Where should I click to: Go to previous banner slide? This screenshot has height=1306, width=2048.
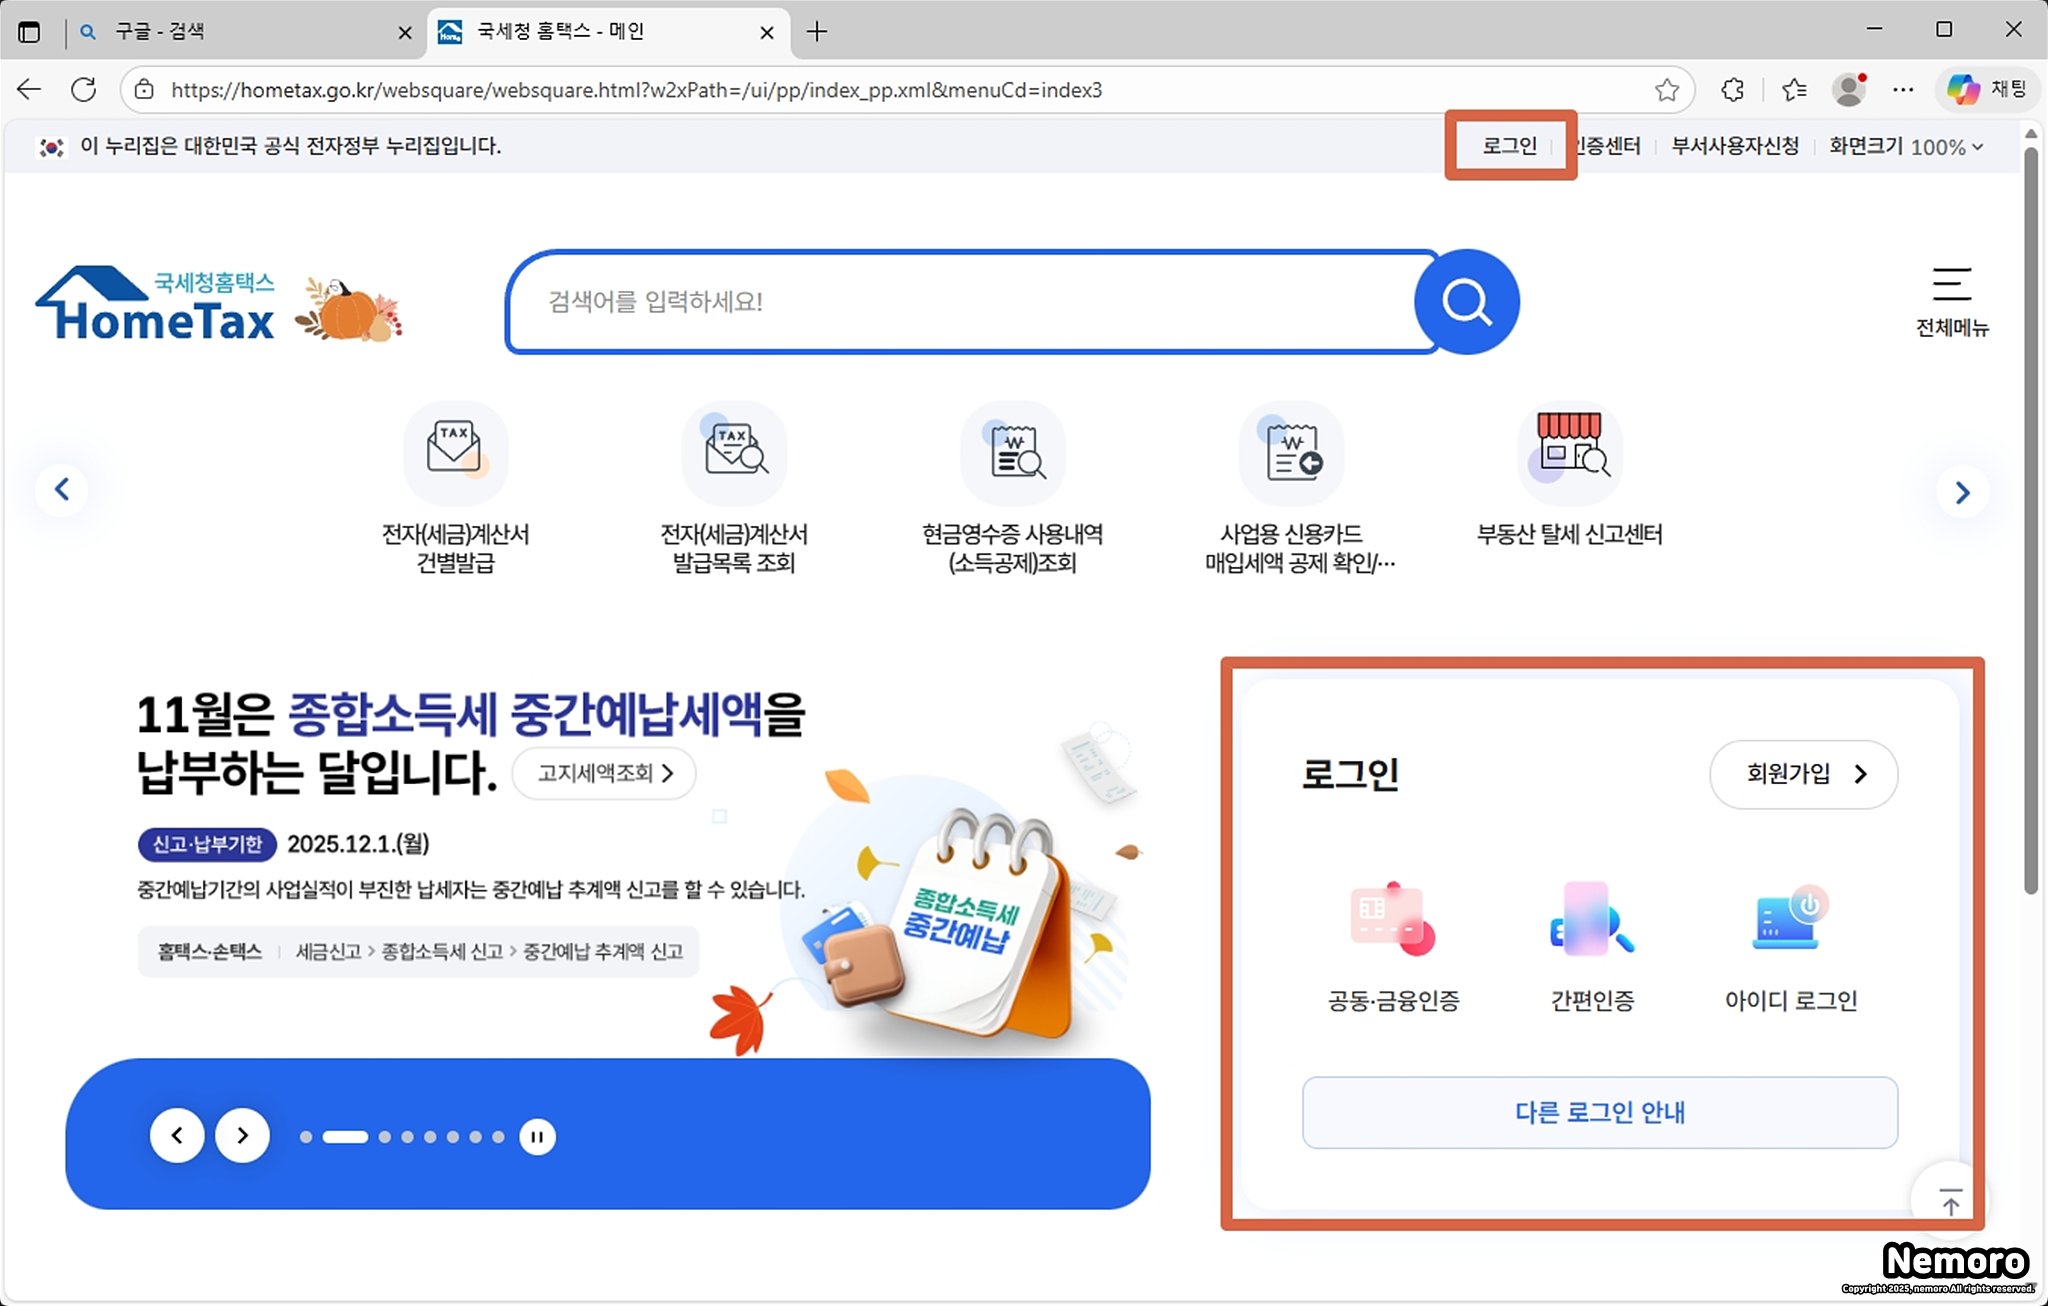point(177,1135)
